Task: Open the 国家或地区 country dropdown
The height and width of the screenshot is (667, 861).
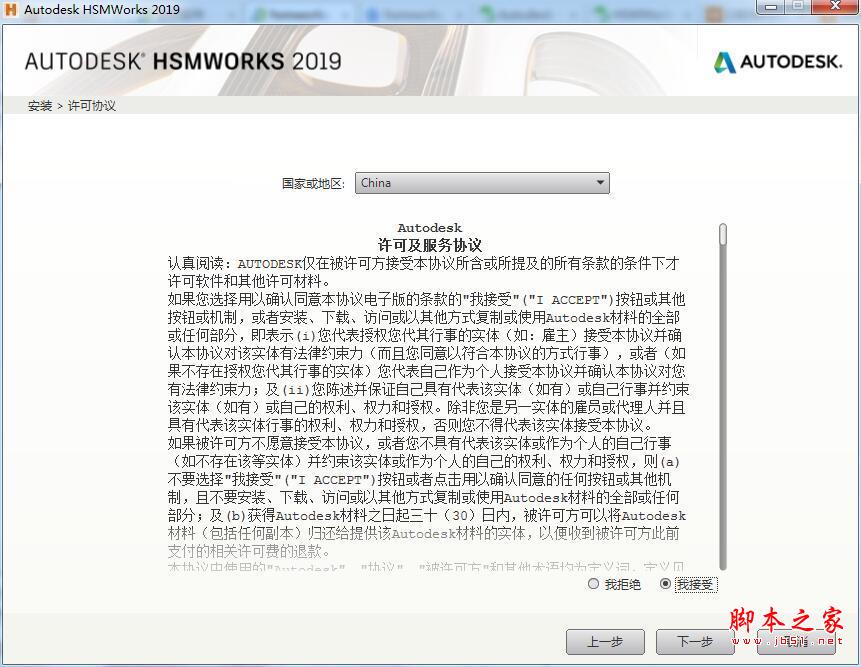Action: click(x=480, y=183)
